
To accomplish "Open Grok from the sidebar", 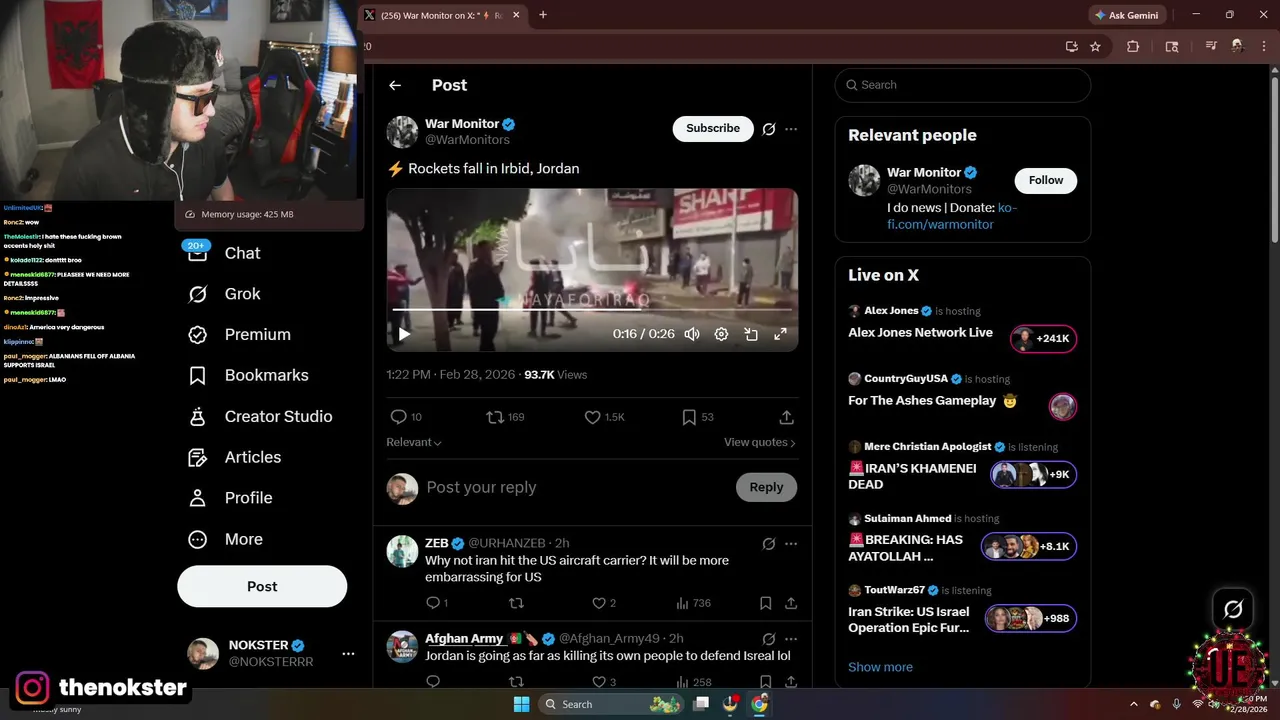I will pos(227,294).
